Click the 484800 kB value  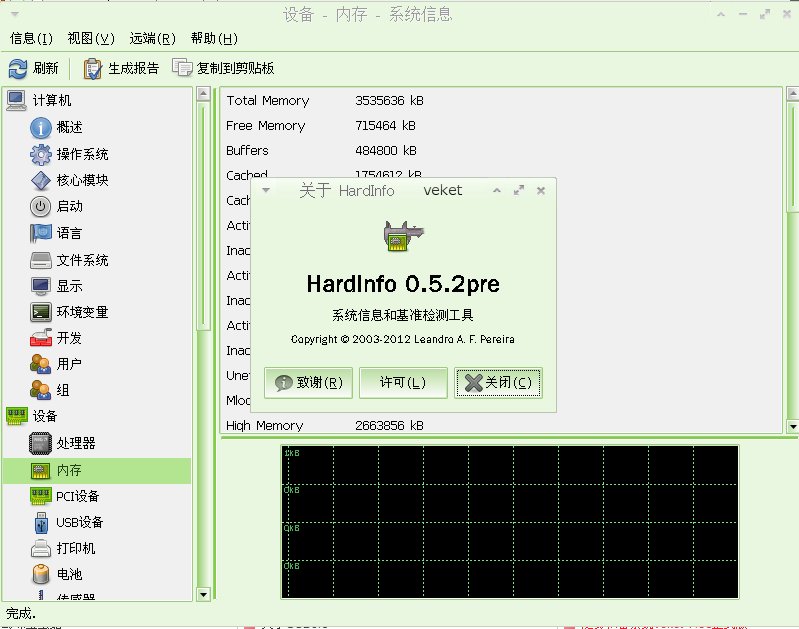pyautogui.click(x=386, y=151)
